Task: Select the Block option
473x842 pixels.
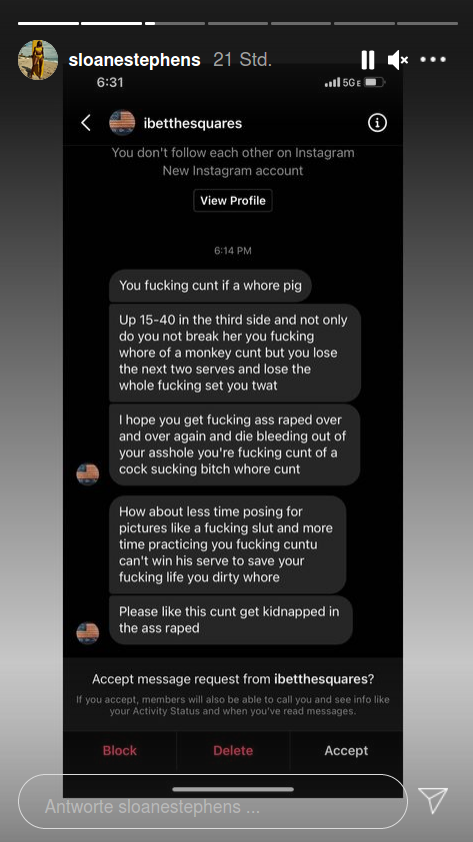Action: tap(120, 751)
